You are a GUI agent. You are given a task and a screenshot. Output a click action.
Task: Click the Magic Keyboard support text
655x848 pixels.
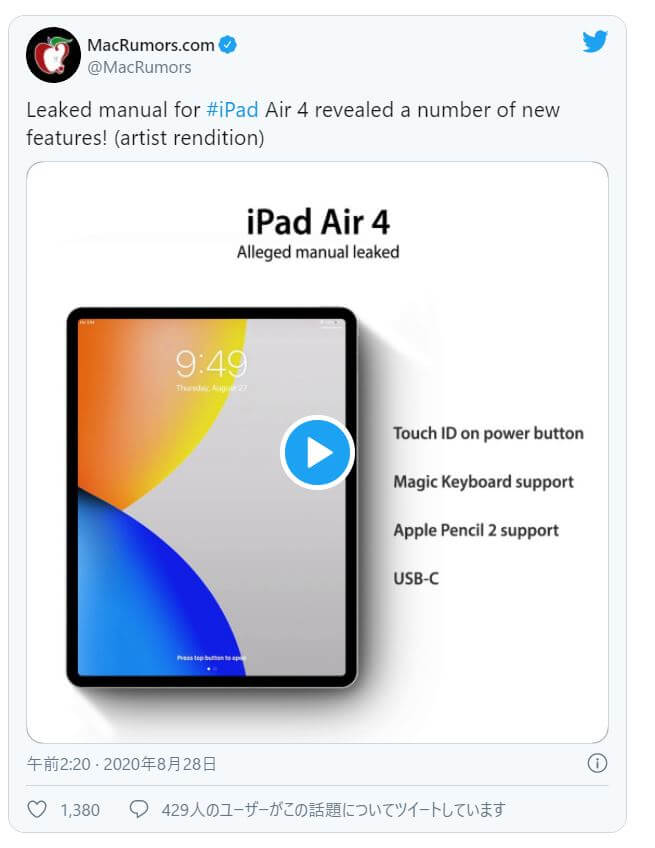tap(484, 482)
